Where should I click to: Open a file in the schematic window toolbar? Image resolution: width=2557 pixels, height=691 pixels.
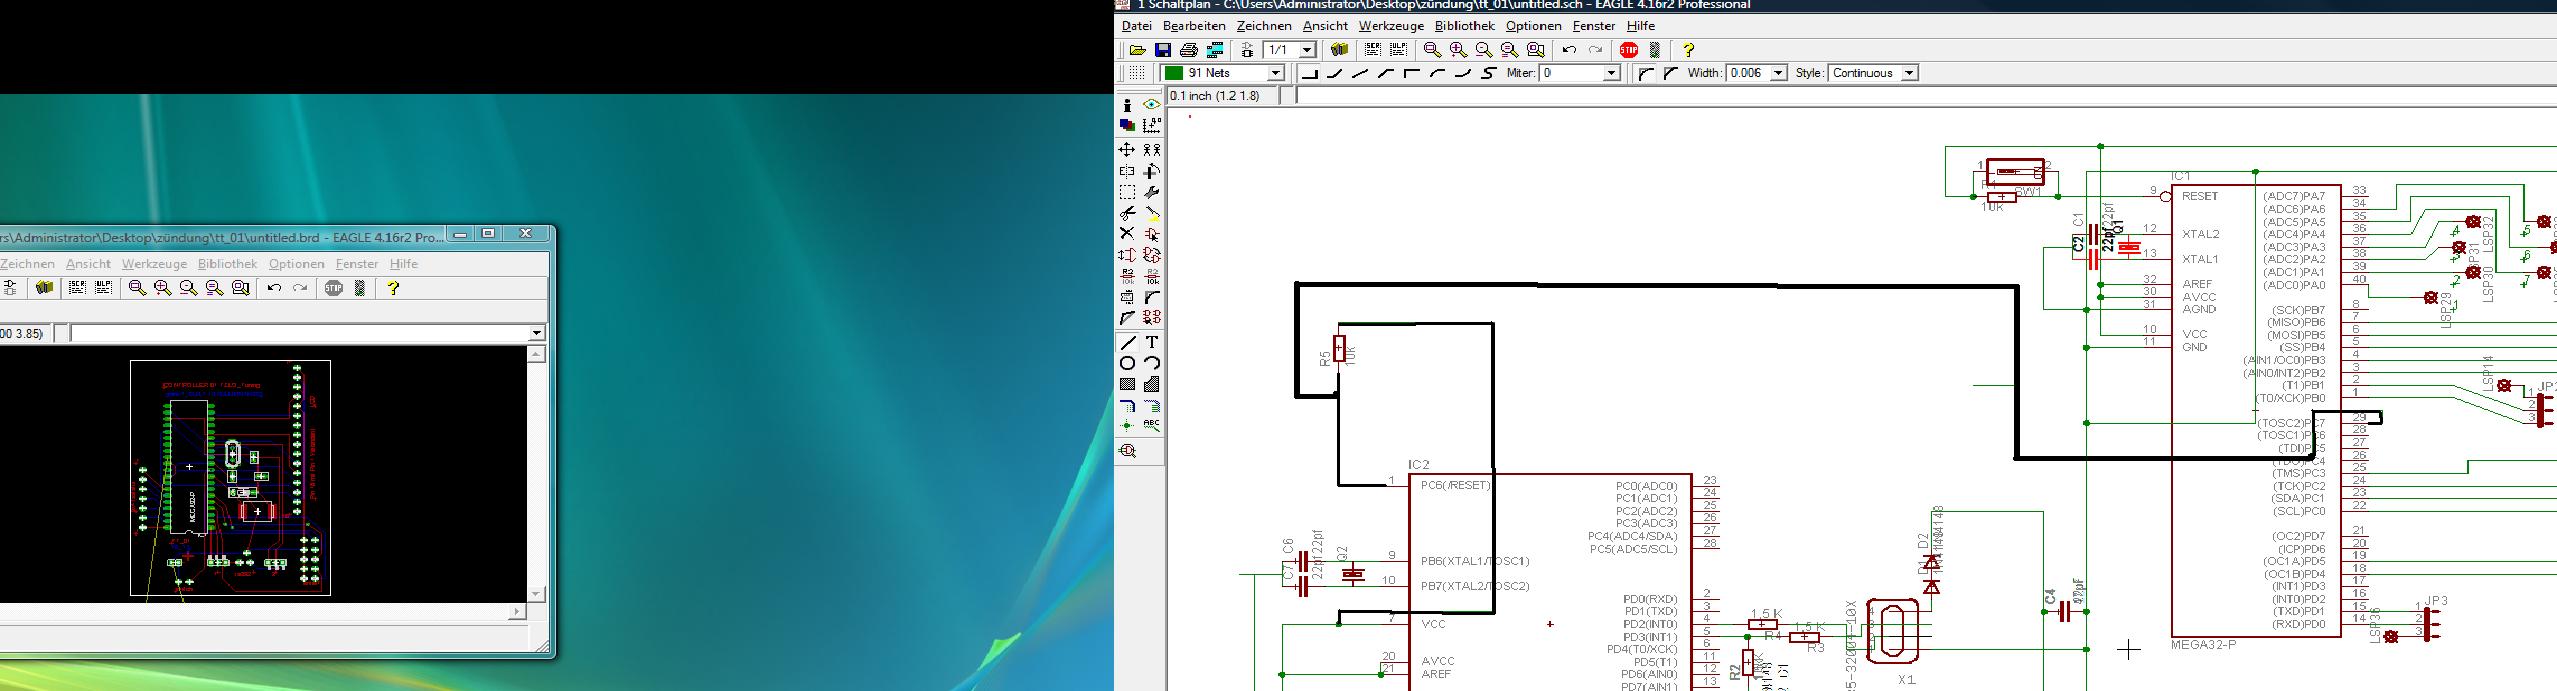click(1137, 50)
